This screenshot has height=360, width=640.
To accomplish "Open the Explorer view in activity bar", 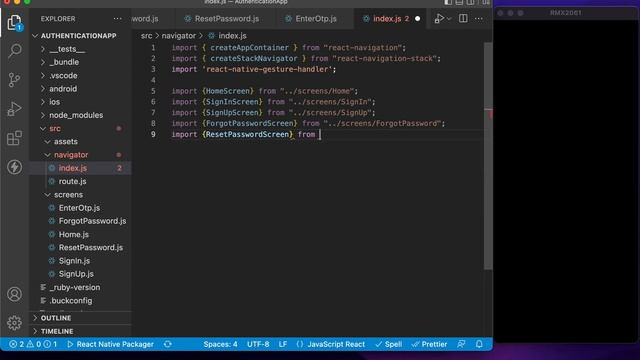I will pos(14,23).
